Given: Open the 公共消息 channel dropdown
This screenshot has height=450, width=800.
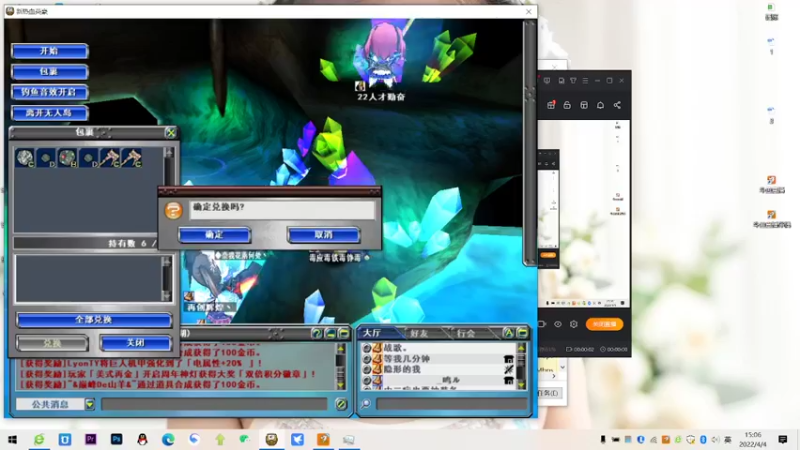Looking at the screenshot, I should point(90,405).
